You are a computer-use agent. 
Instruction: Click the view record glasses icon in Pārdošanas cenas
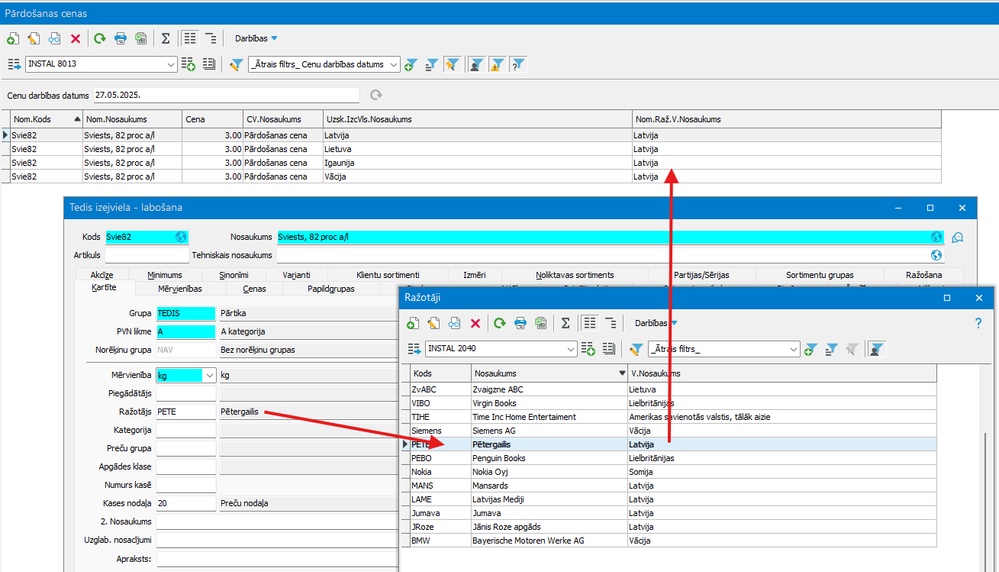point(55,39)
